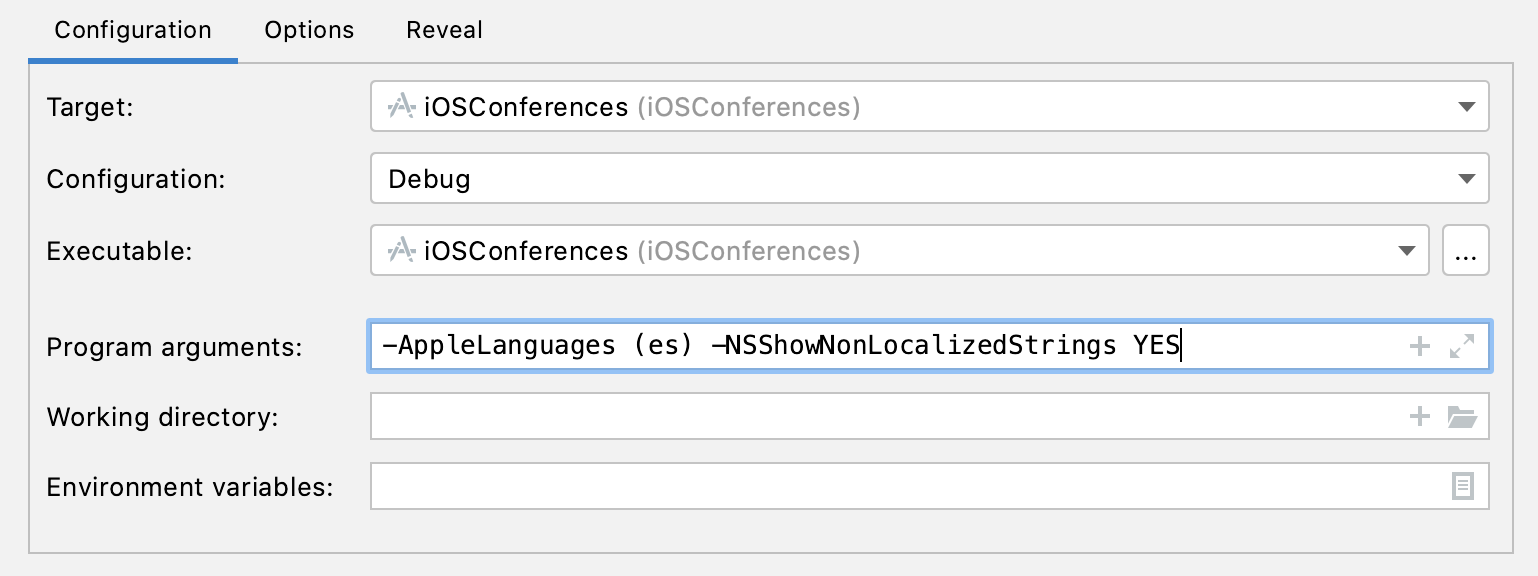Click the Target dropdown arrow
Viewport: 1538px width, 576px height.
1467,107
